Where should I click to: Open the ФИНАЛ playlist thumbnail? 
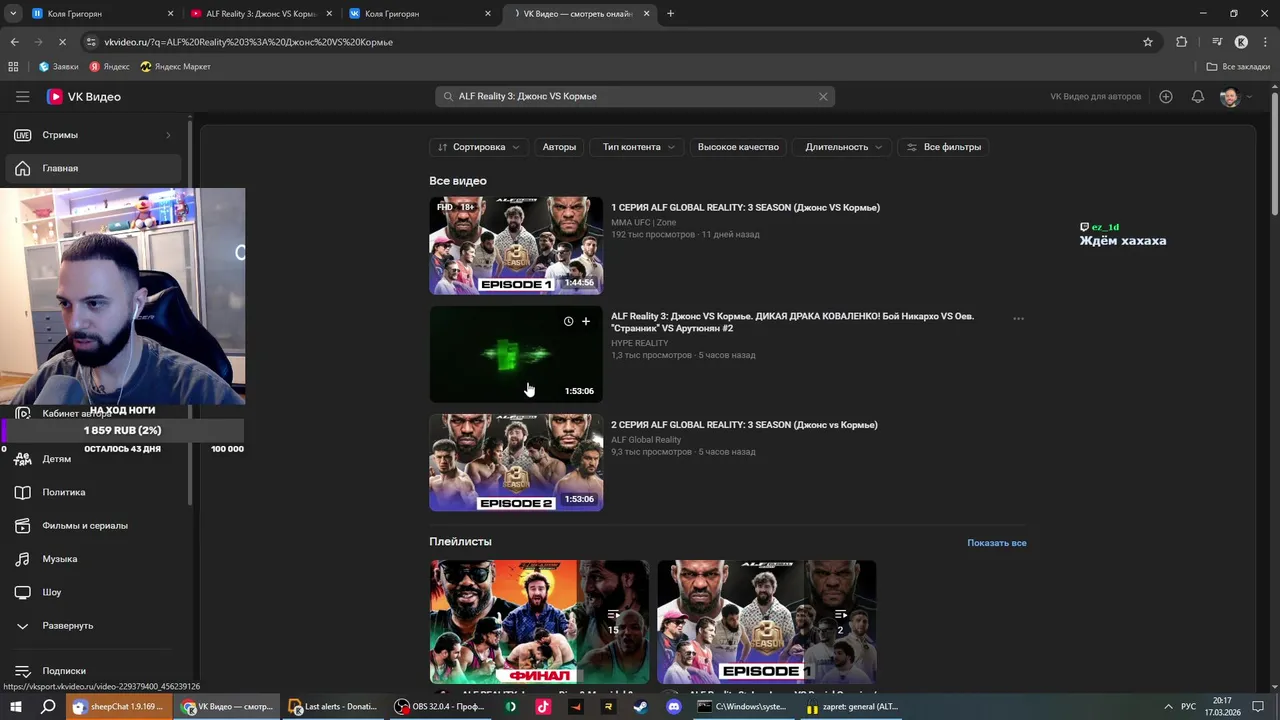[x=539, y=622]
